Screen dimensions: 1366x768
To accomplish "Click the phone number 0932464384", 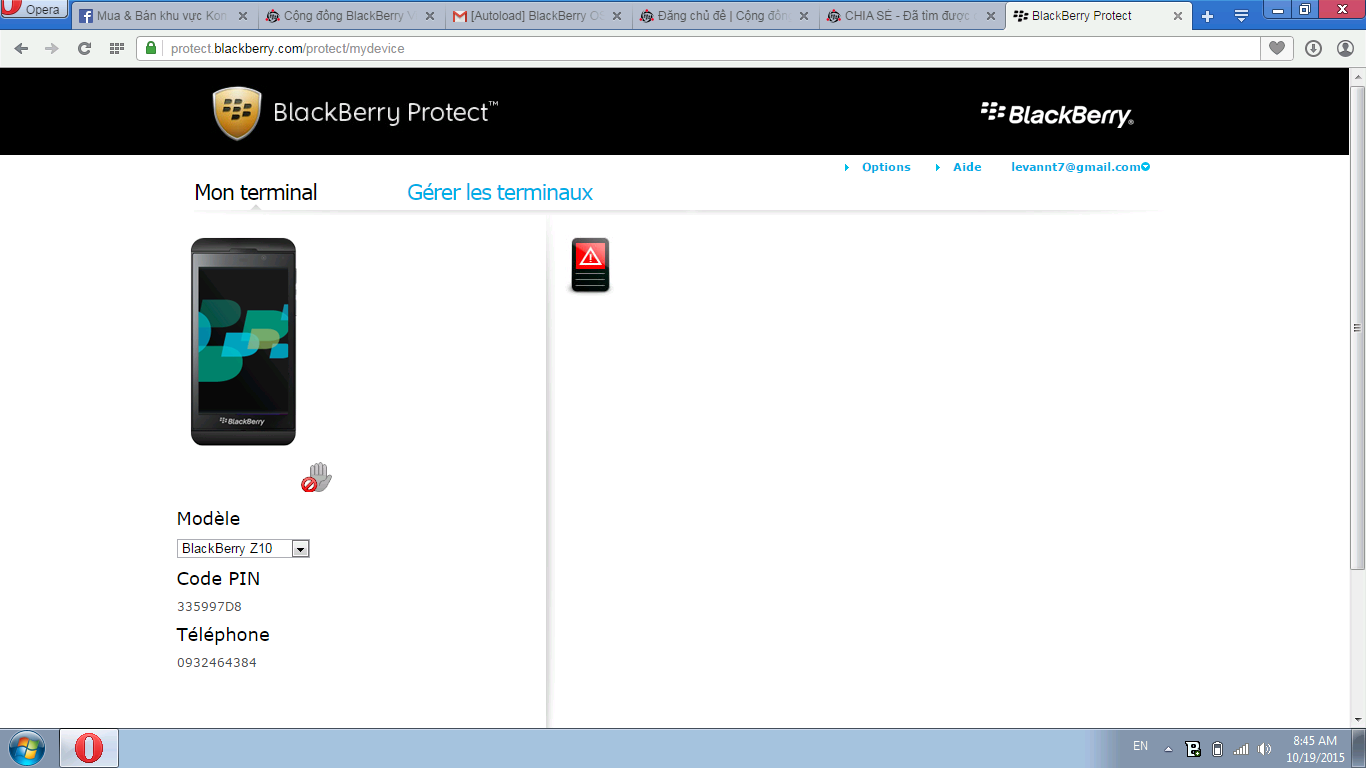I will (217, 662).
